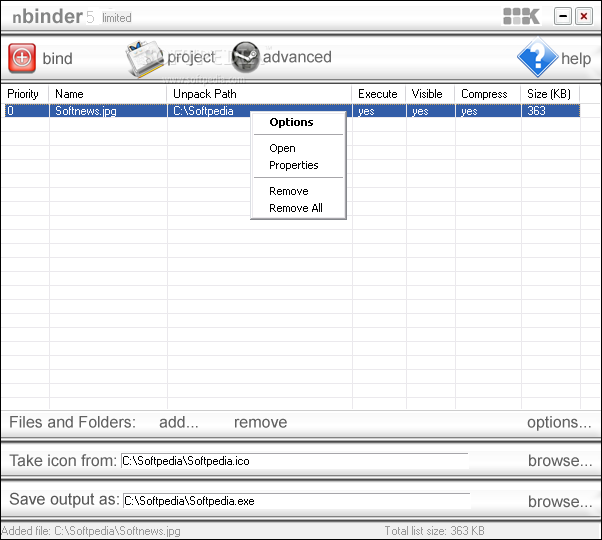The image size is (602, 540).
Task: Sort by the Priority column header
Action: click(23, 94)
